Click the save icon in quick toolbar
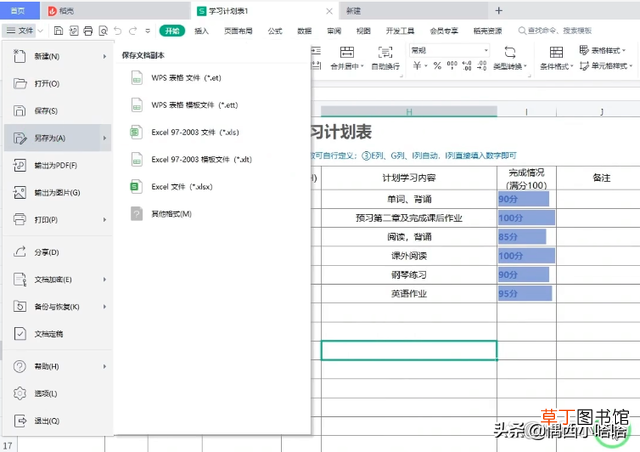The width and height of the screenshot is (640, 452). 58,31
